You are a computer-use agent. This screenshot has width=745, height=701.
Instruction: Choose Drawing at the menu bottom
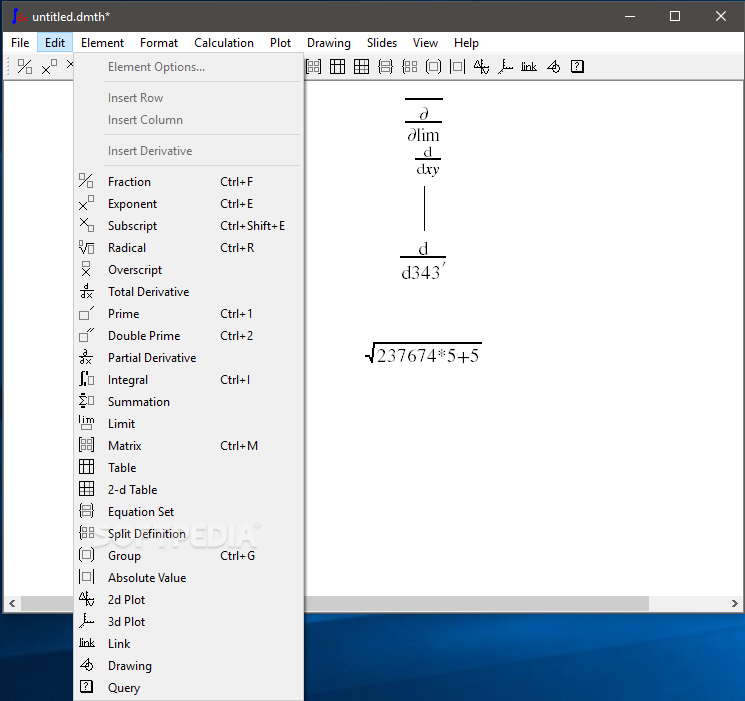tap(189, 666)
